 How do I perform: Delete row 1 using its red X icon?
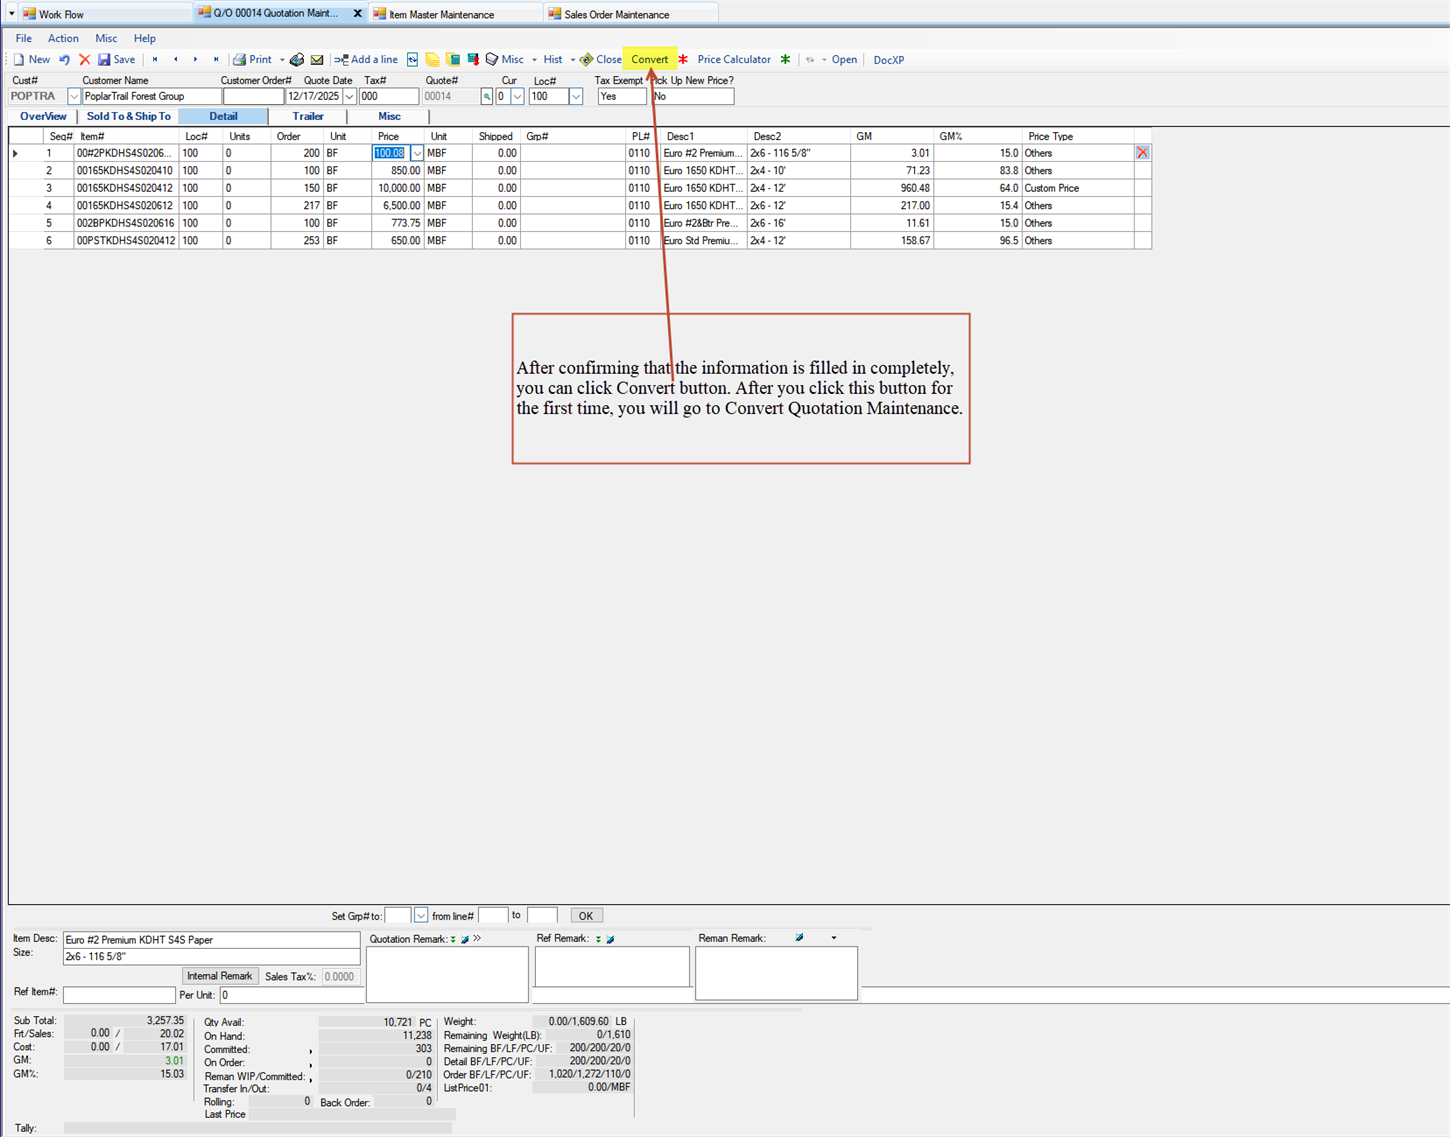coord(1142,153)
